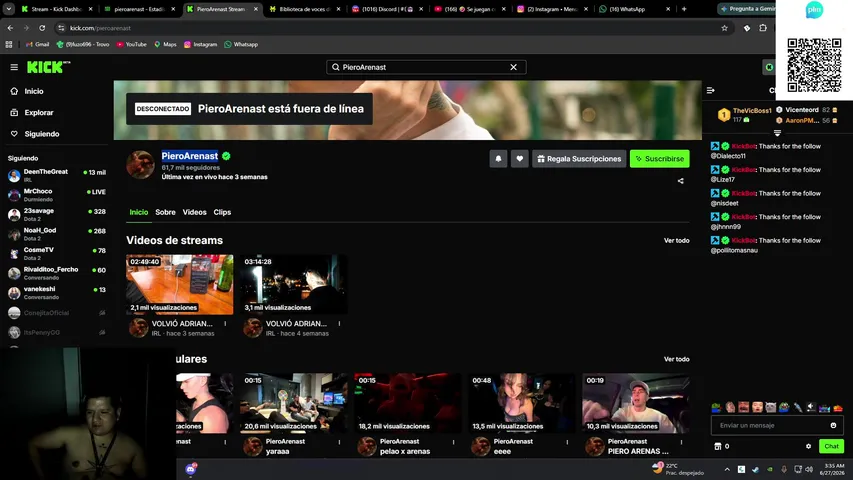Go to Inicio in sidebar
The height and width of the screenshot is (480, 853).
[x=34, y=91]
